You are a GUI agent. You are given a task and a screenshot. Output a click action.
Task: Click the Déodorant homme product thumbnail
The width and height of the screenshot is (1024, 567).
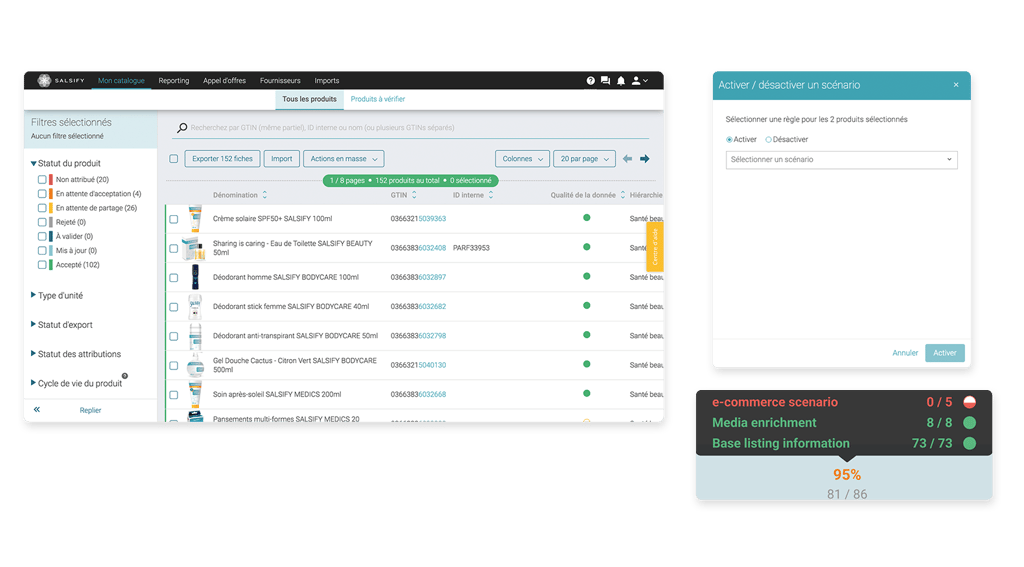tap(195, 277)
